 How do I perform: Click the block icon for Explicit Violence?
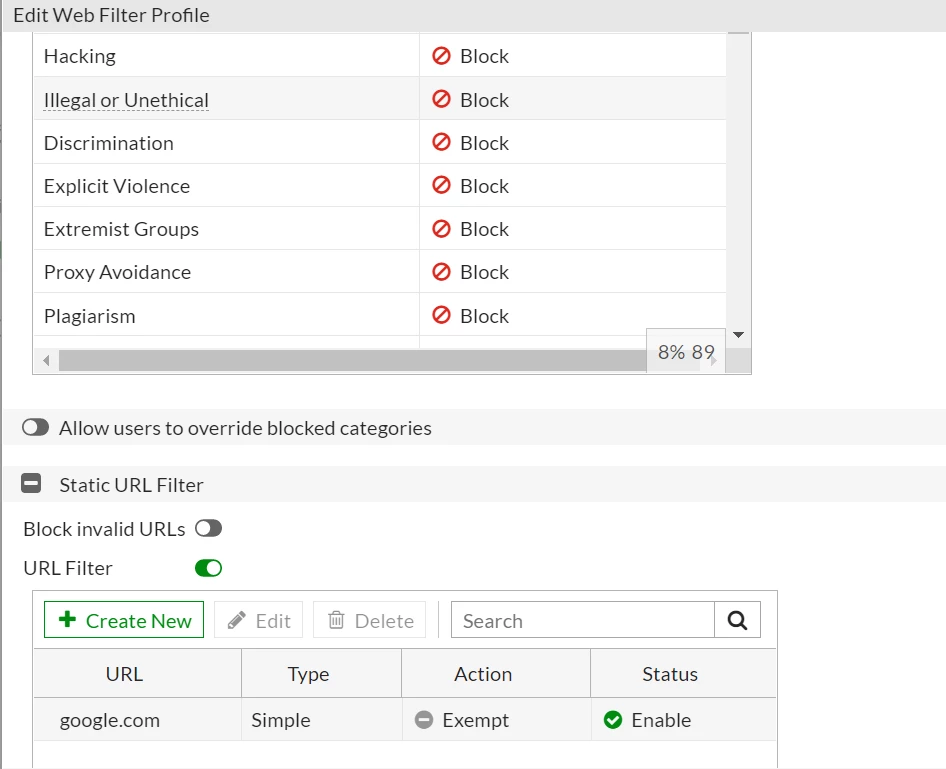click(441, 185)
